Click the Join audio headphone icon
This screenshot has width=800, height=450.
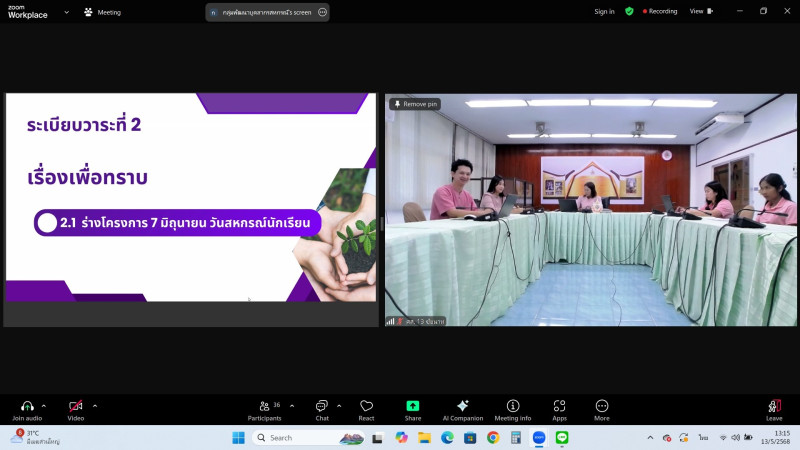click(26, 406)
